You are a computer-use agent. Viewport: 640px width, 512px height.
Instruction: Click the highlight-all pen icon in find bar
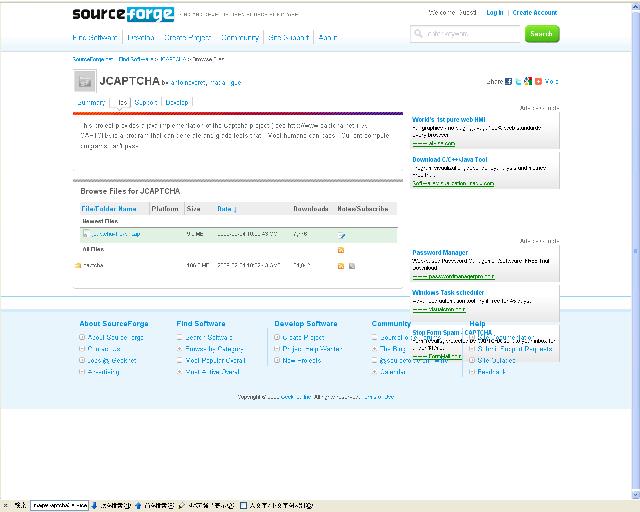pyautogui.click(x=182, y=505)
